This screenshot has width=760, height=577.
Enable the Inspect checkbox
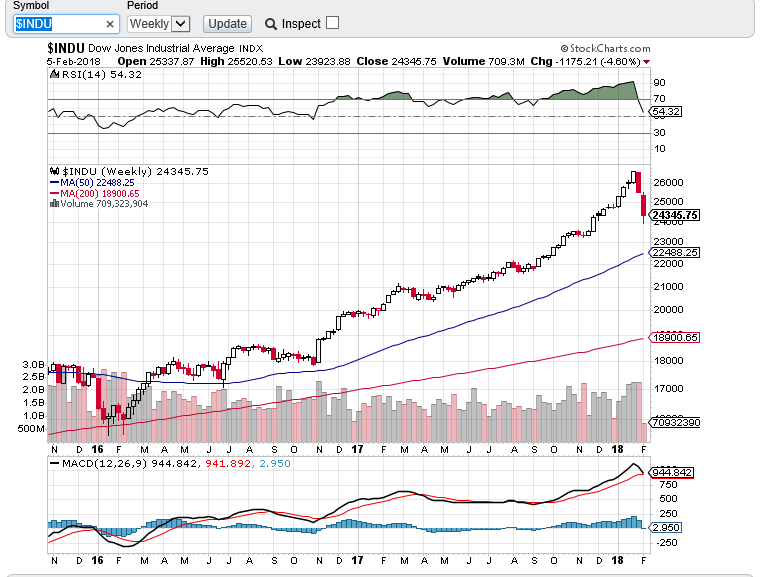(332, 23)
